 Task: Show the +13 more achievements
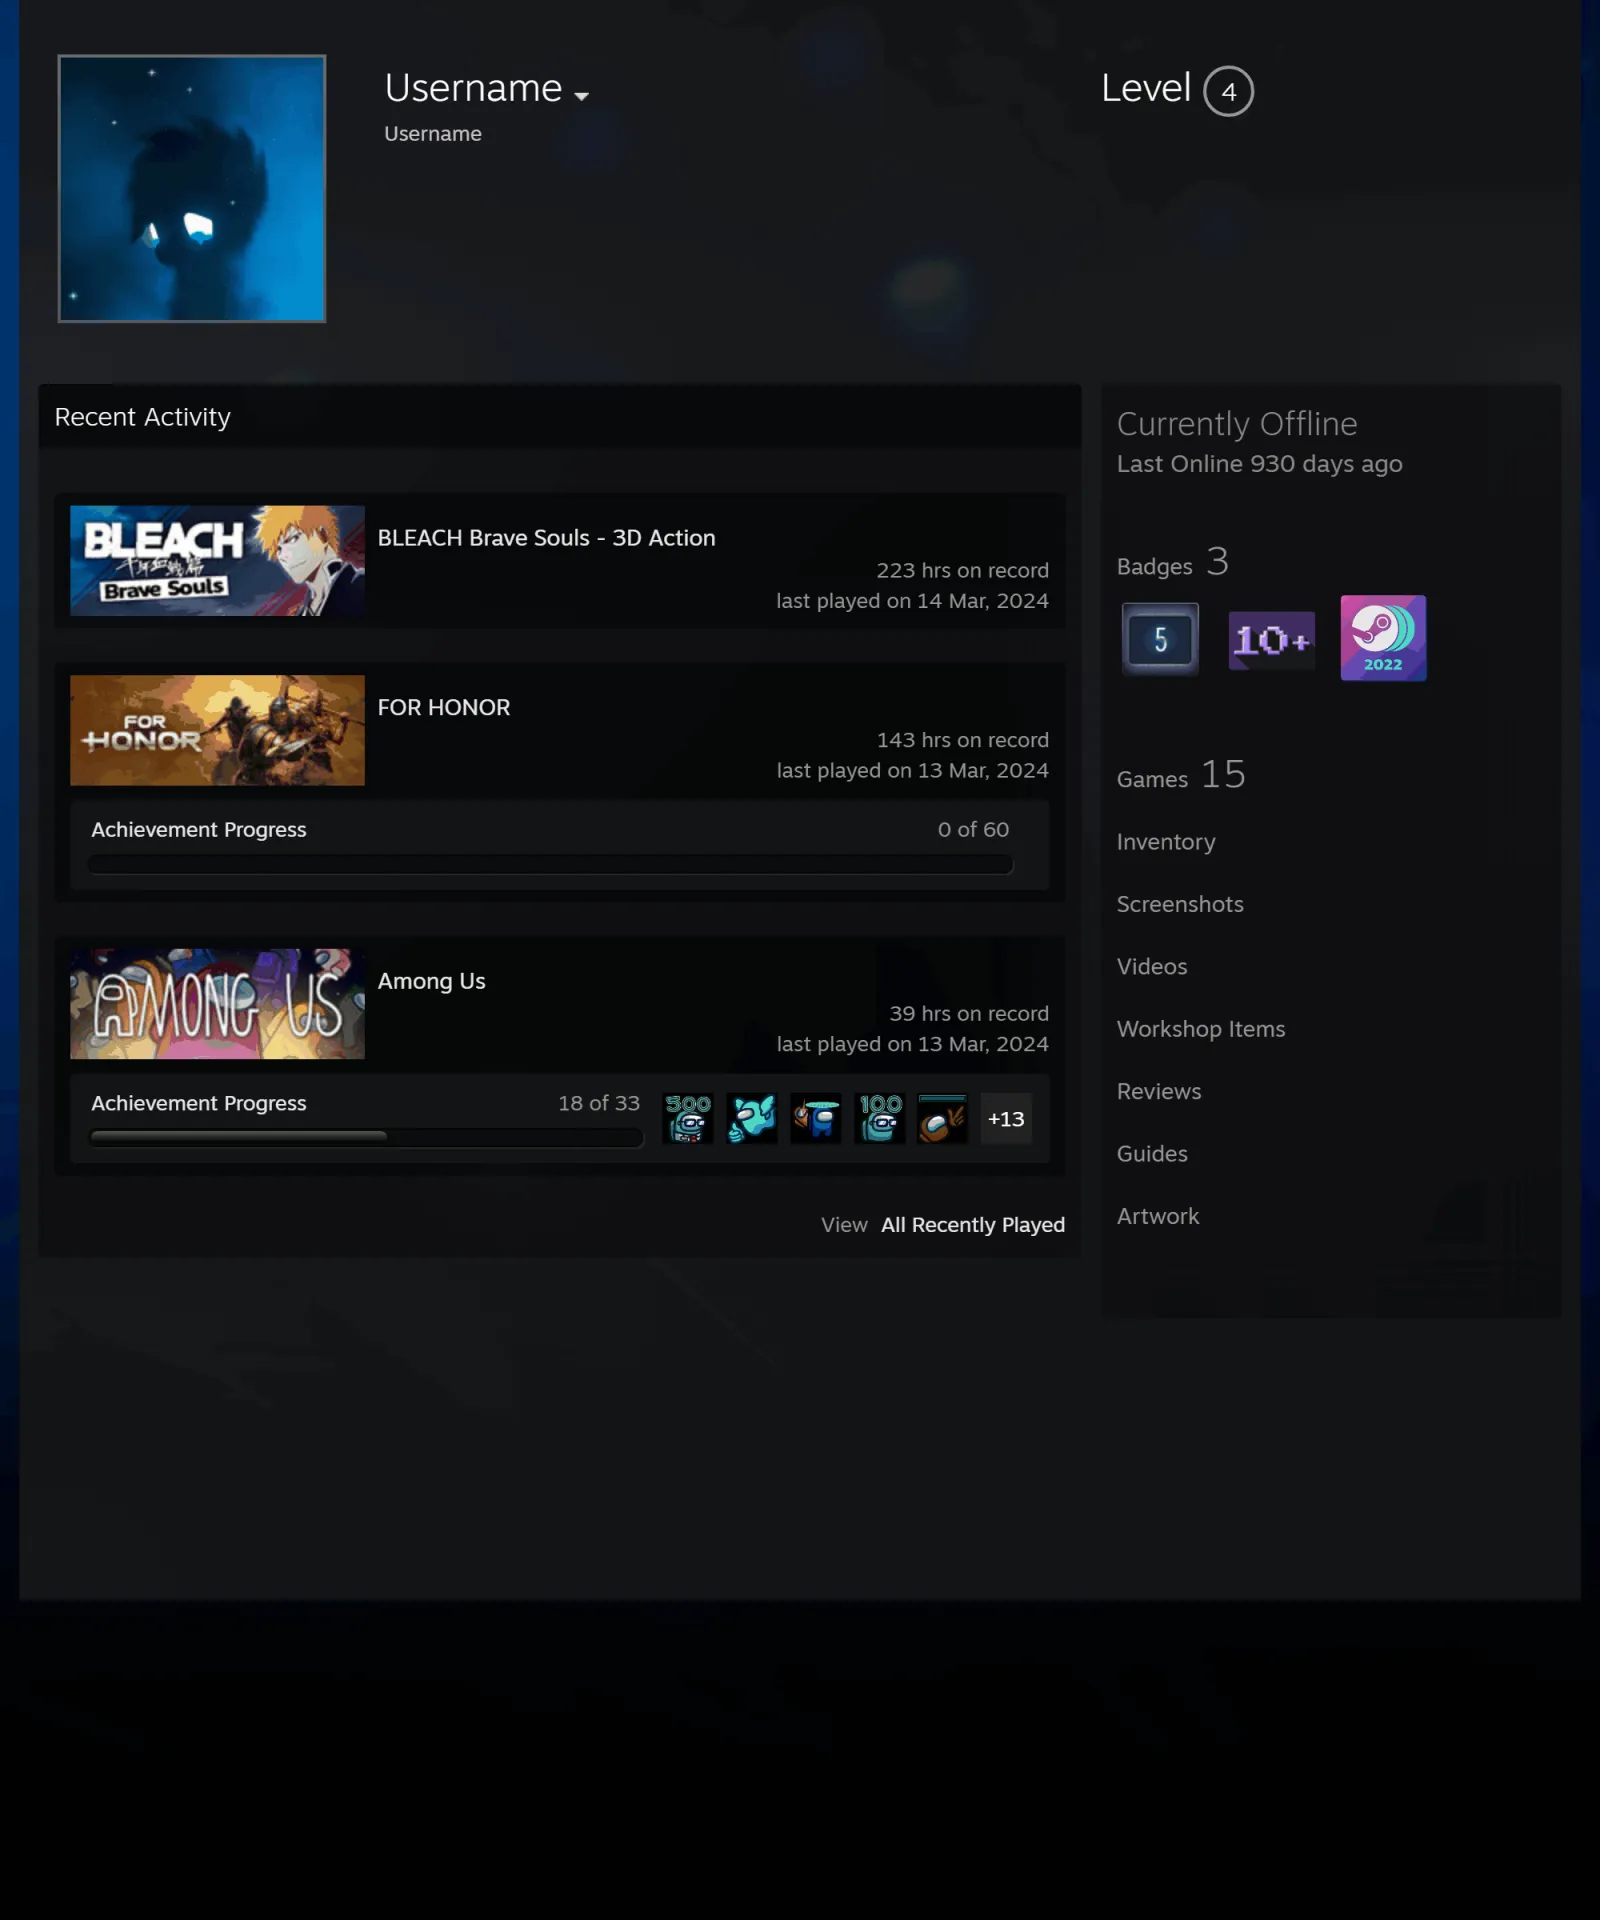tap(1006, 1118)
